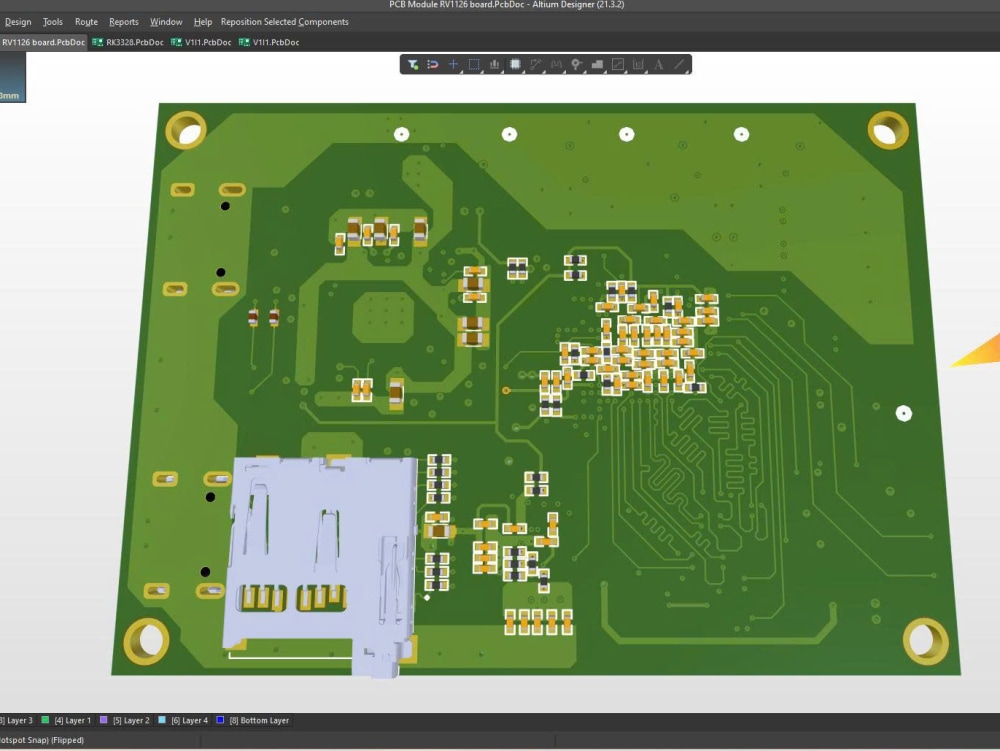Image resolution: width=1000 pixels, height=751 pixels.
Task: Select the [5] Layer 2 layer tab
Action: point(124,720)
